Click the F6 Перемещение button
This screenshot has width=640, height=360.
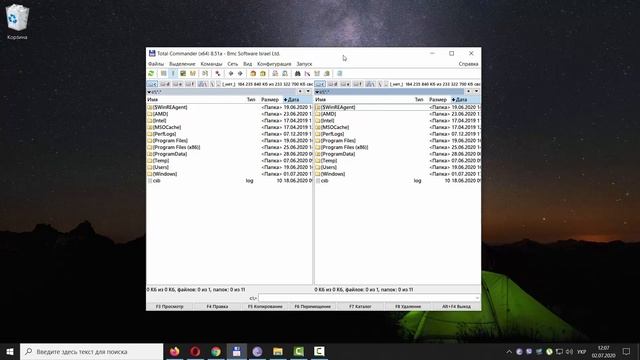pos(313,307)
